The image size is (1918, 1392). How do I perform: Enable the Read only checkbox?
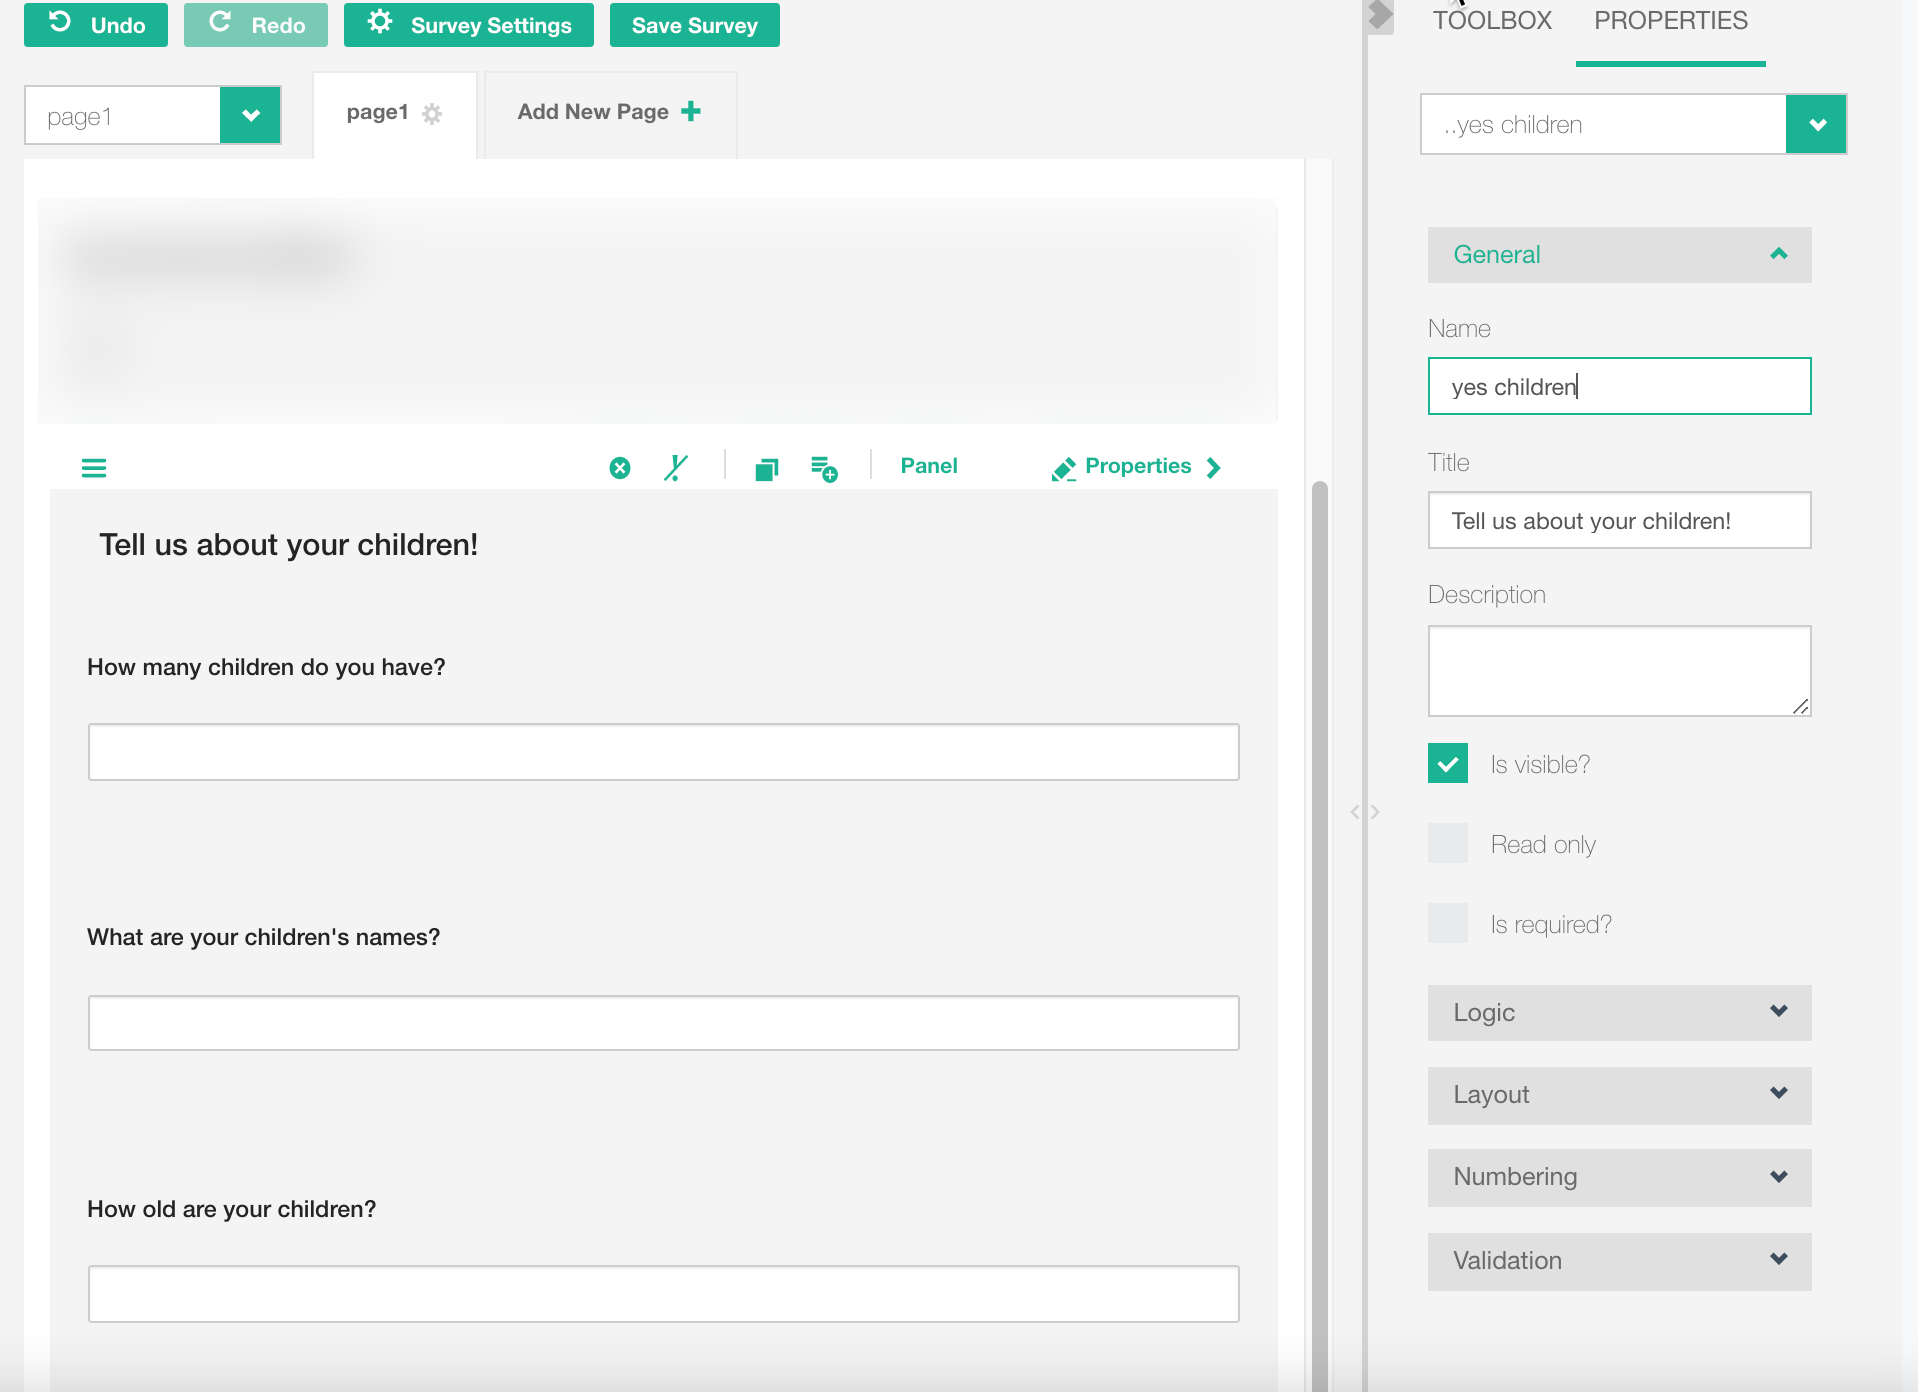click(1447, 844)
